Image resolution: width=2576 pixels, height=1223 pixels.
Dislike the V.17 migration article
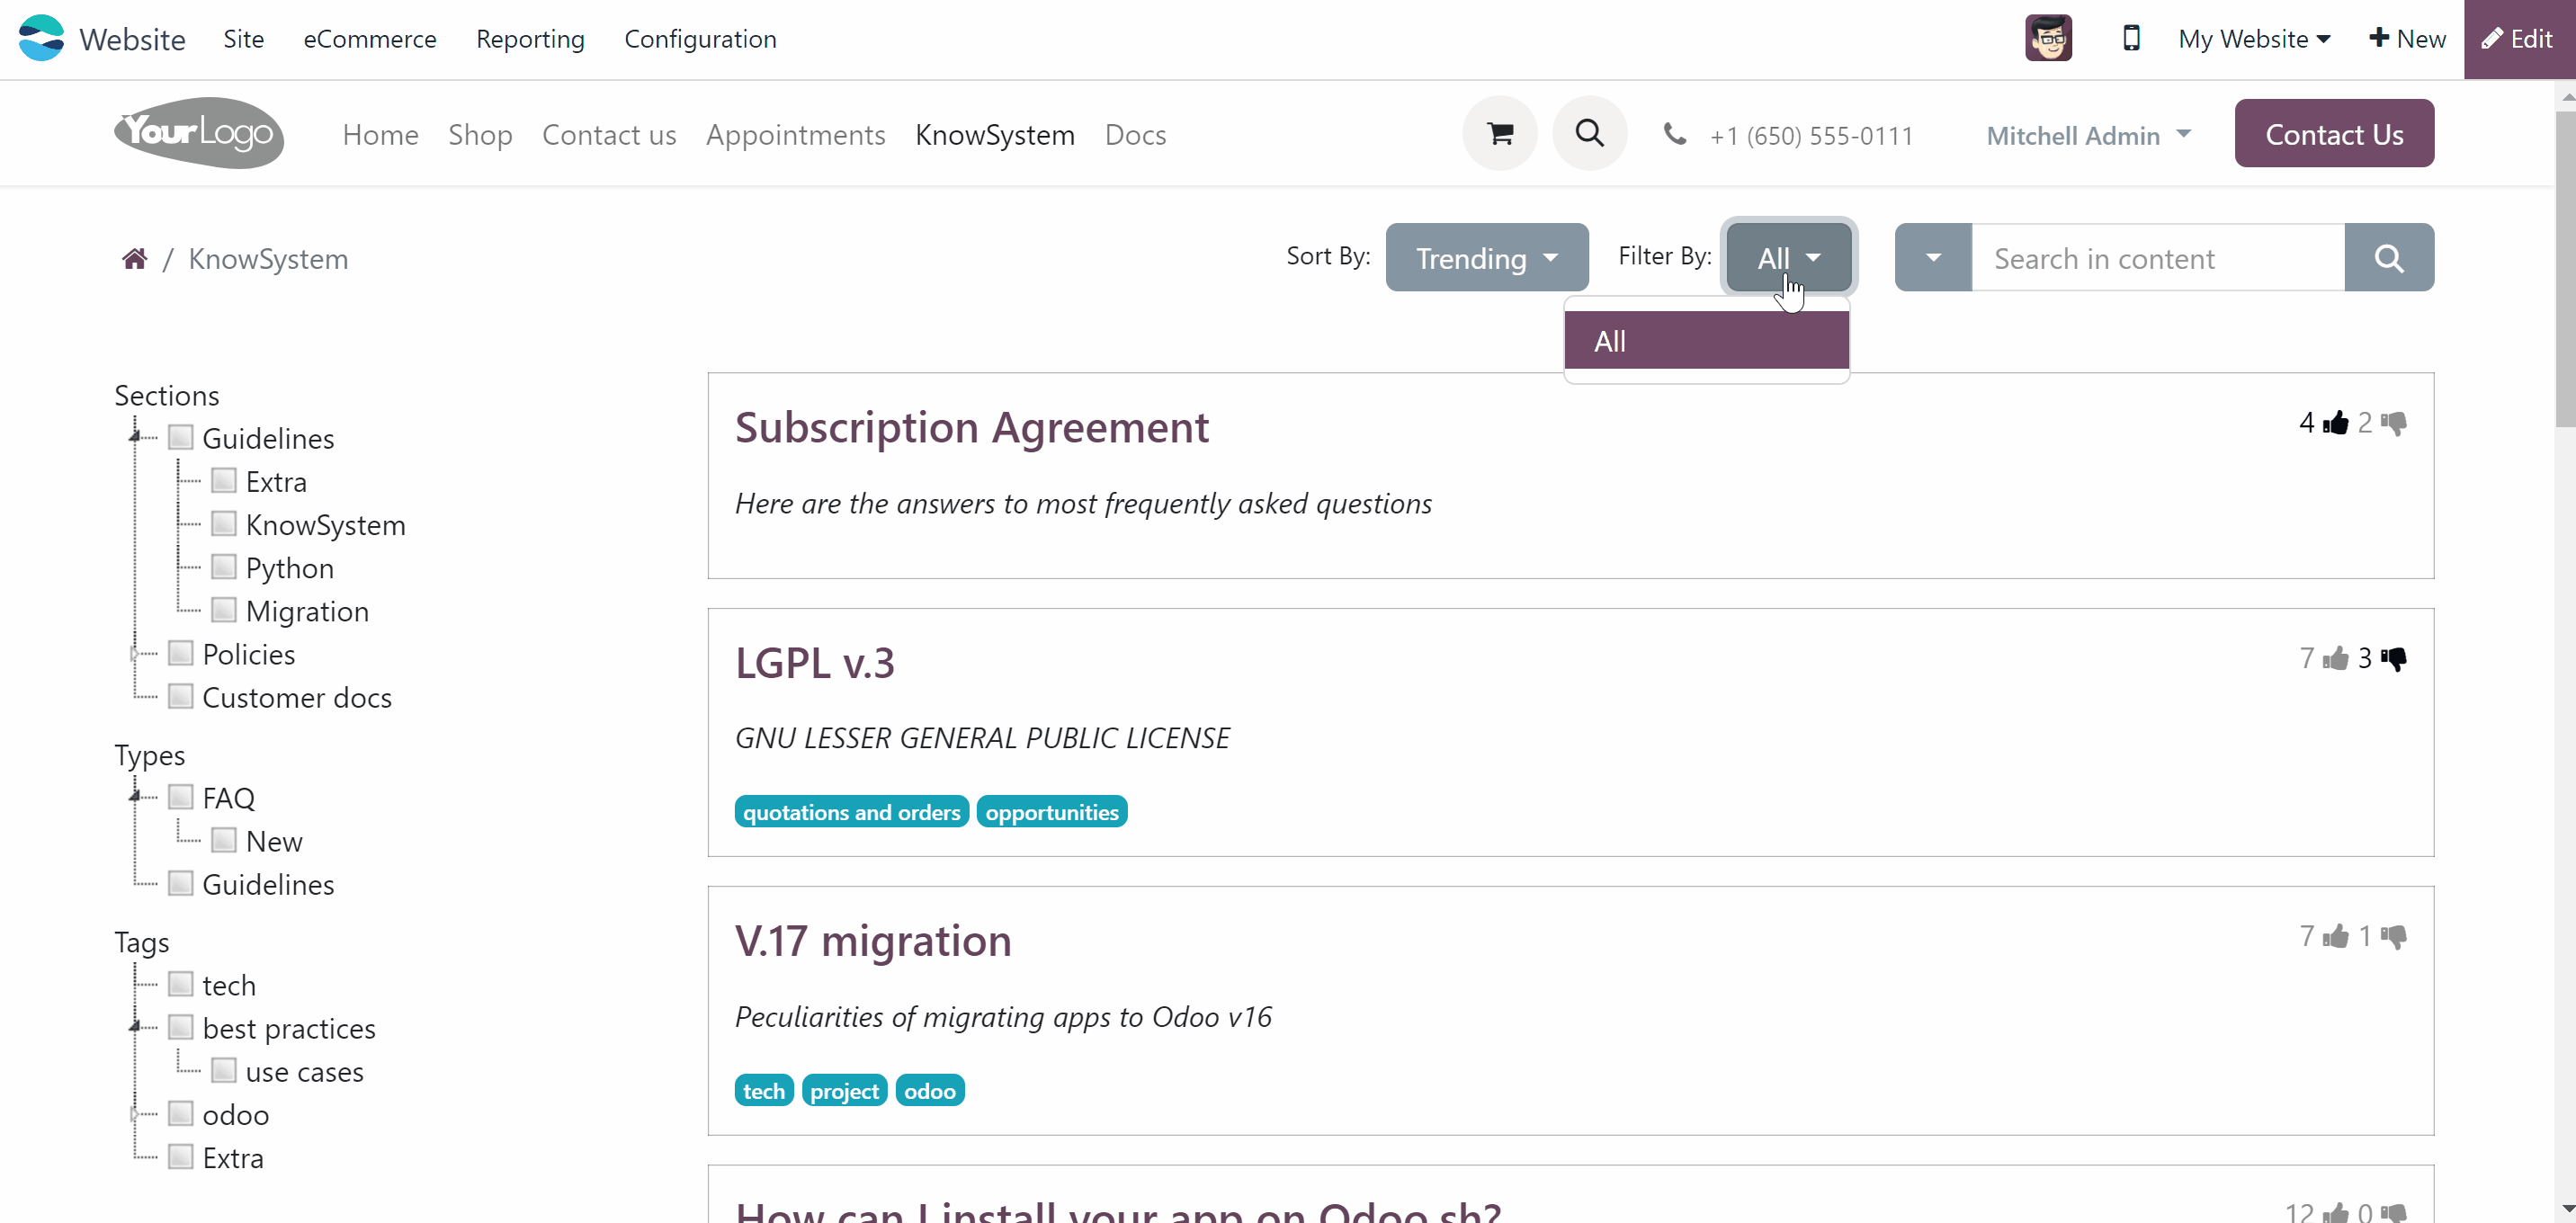(2394, 936)
